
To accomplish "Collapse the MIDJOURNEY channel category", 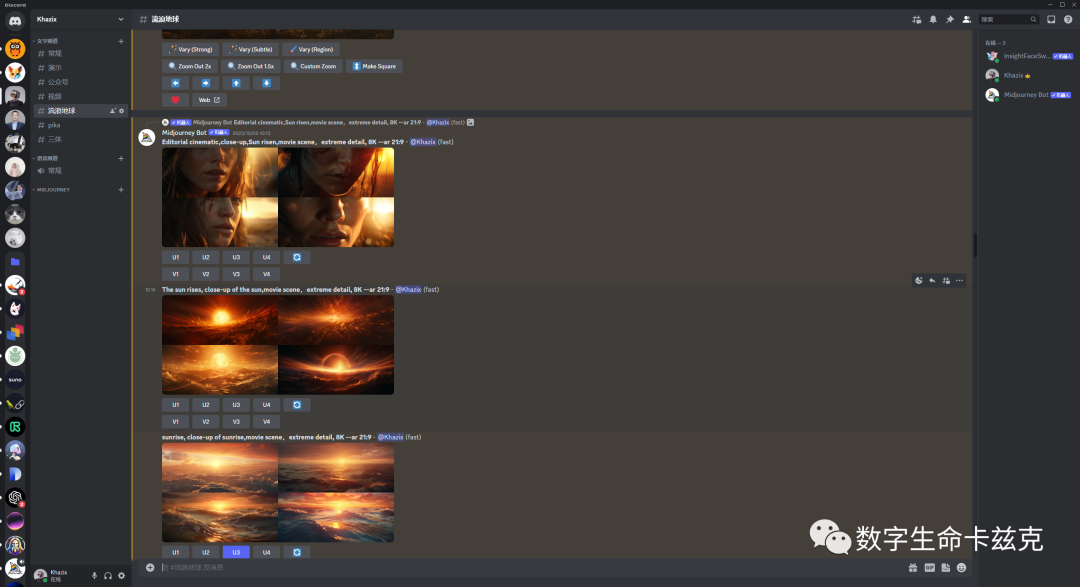I will [x=54, y=189].
